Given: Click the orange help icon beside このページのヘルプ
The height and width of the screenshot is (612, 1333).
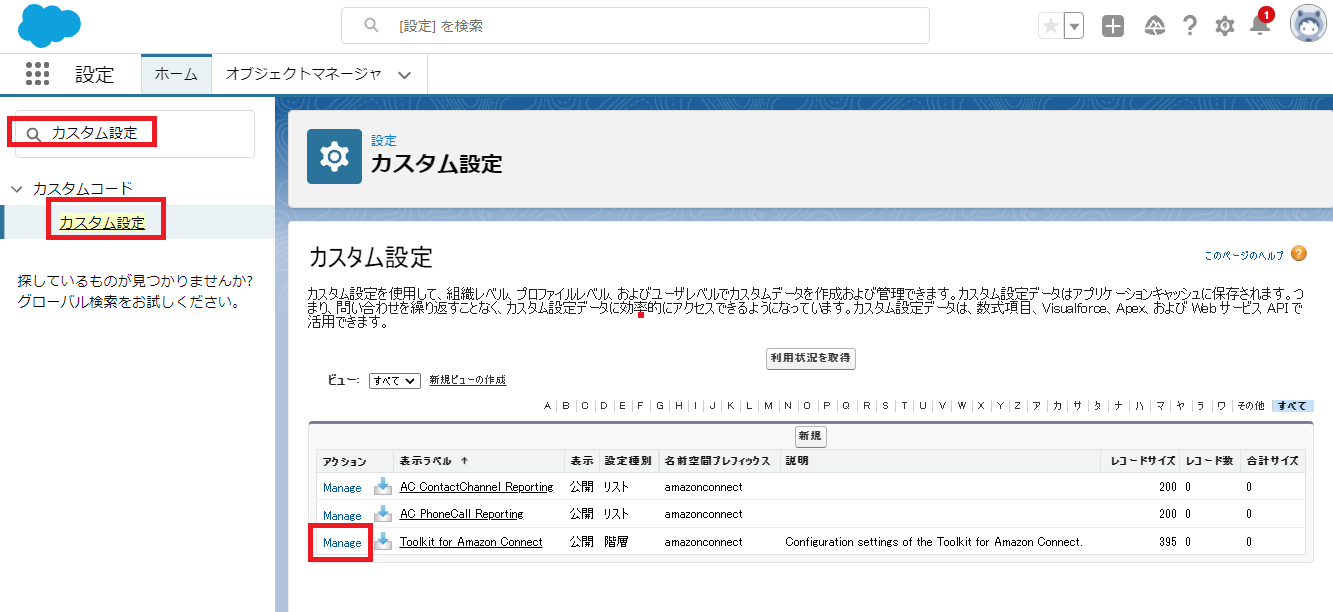Looking at the screenshot, I should pos(1299,254).
